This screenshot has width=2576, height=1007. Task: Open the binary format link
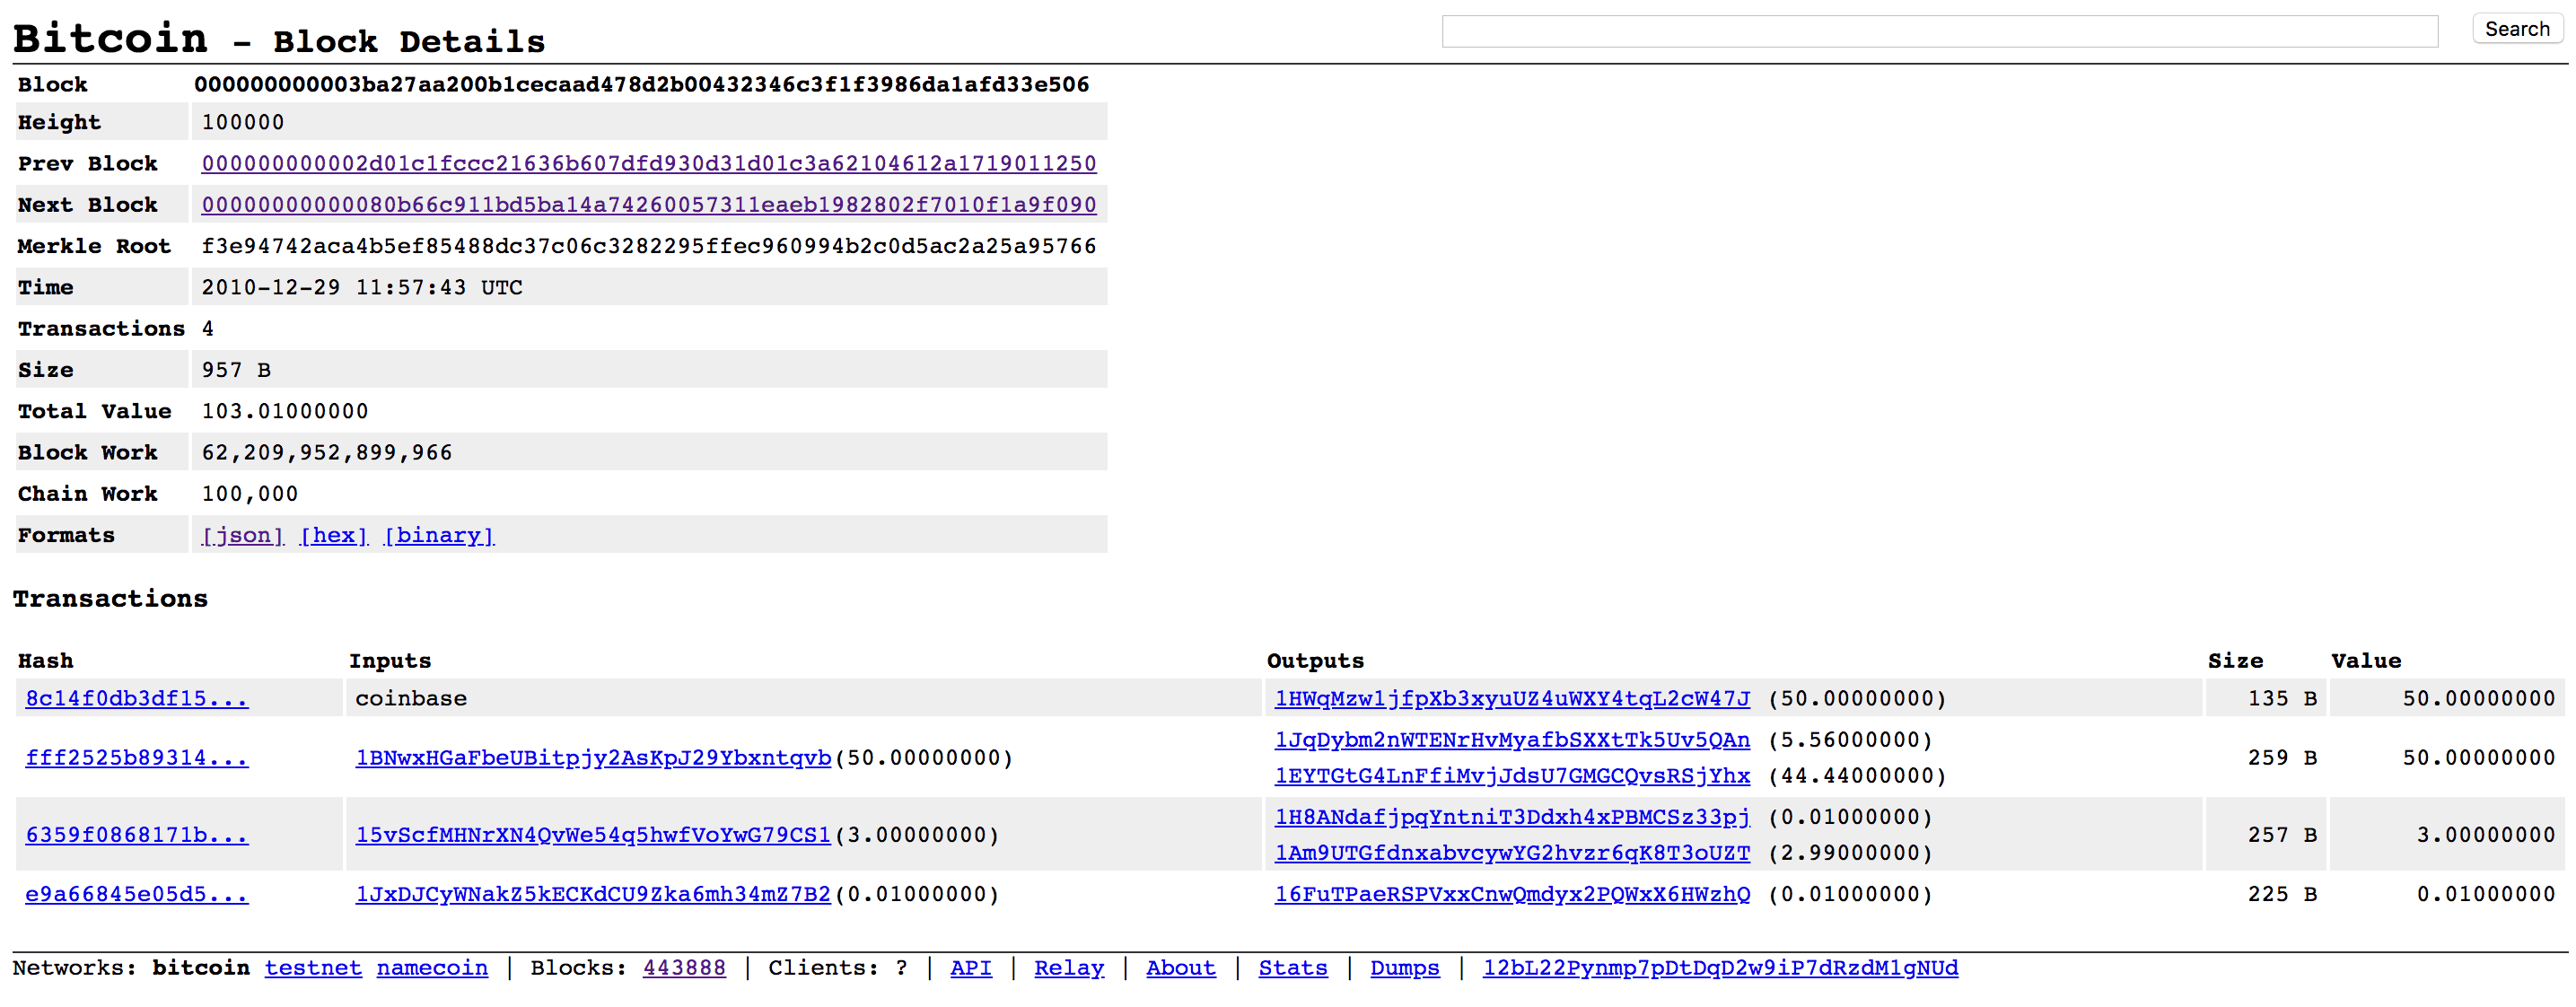coord(439,535)
